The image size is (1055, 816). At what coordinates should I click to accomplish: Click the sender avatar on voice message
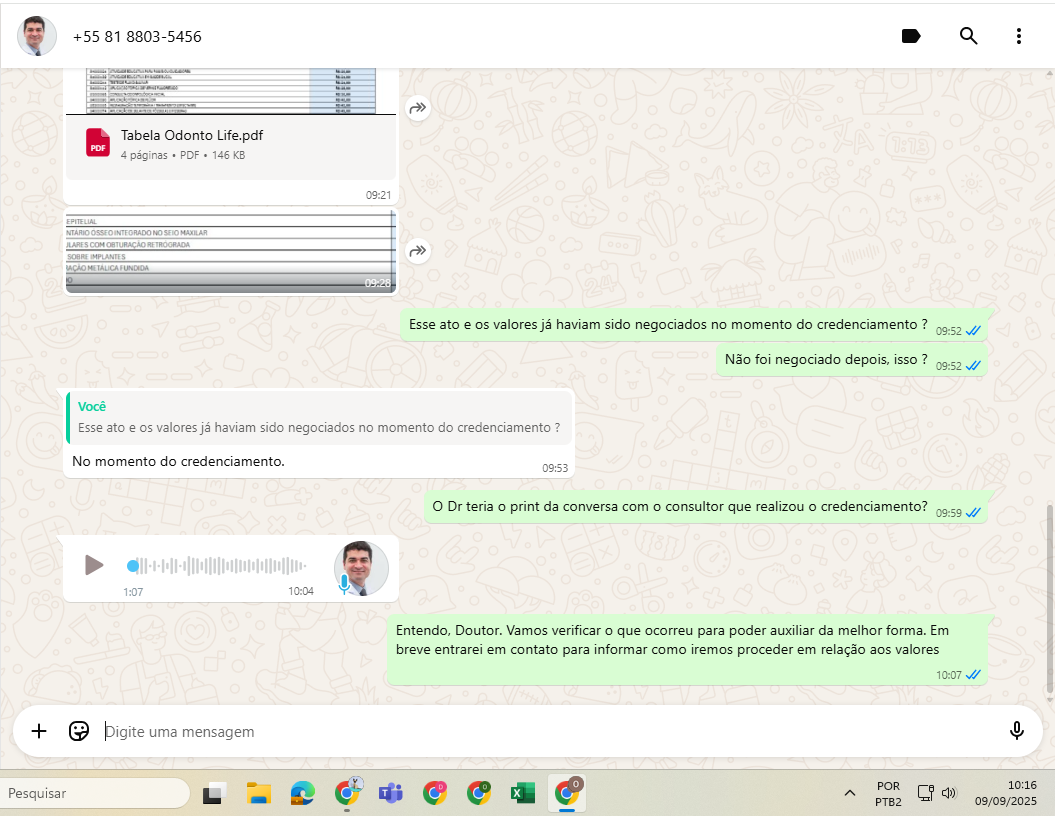(361, 568)
